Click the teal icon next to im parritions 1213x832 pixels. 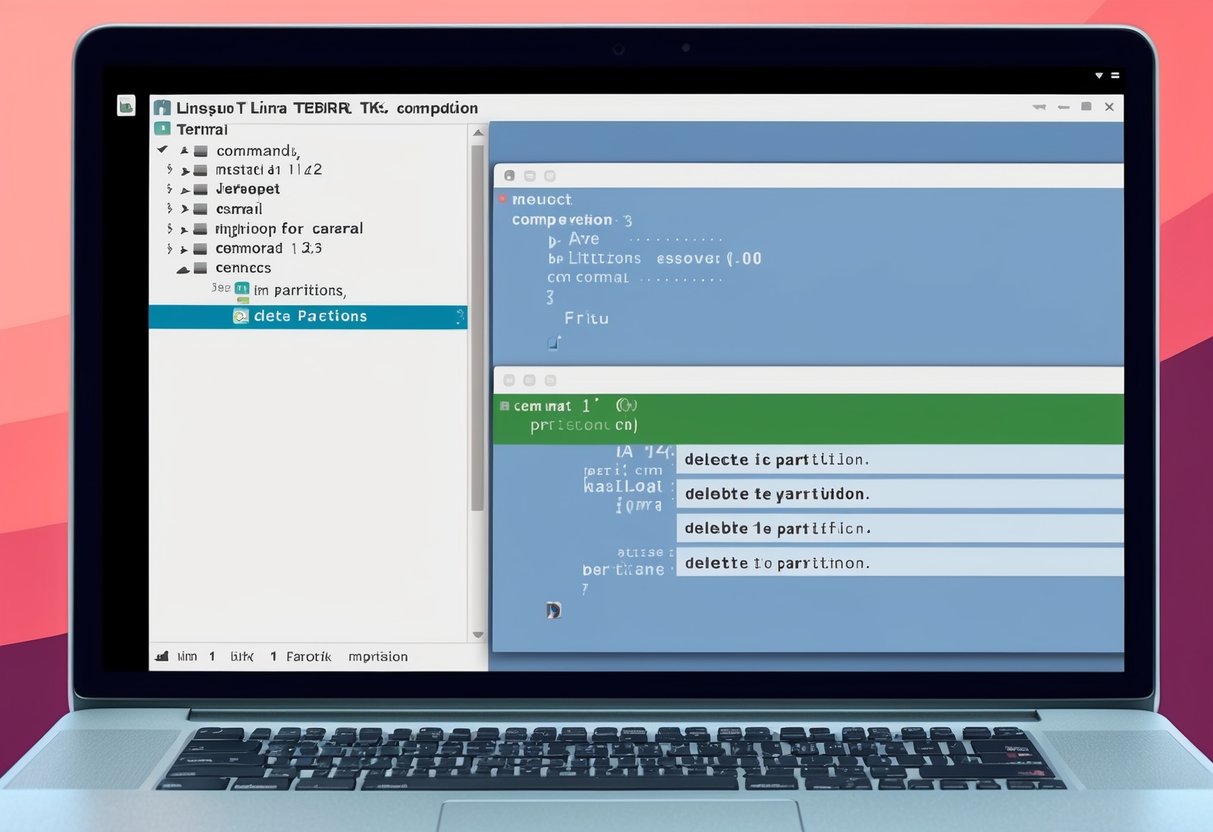pos(241,287)
